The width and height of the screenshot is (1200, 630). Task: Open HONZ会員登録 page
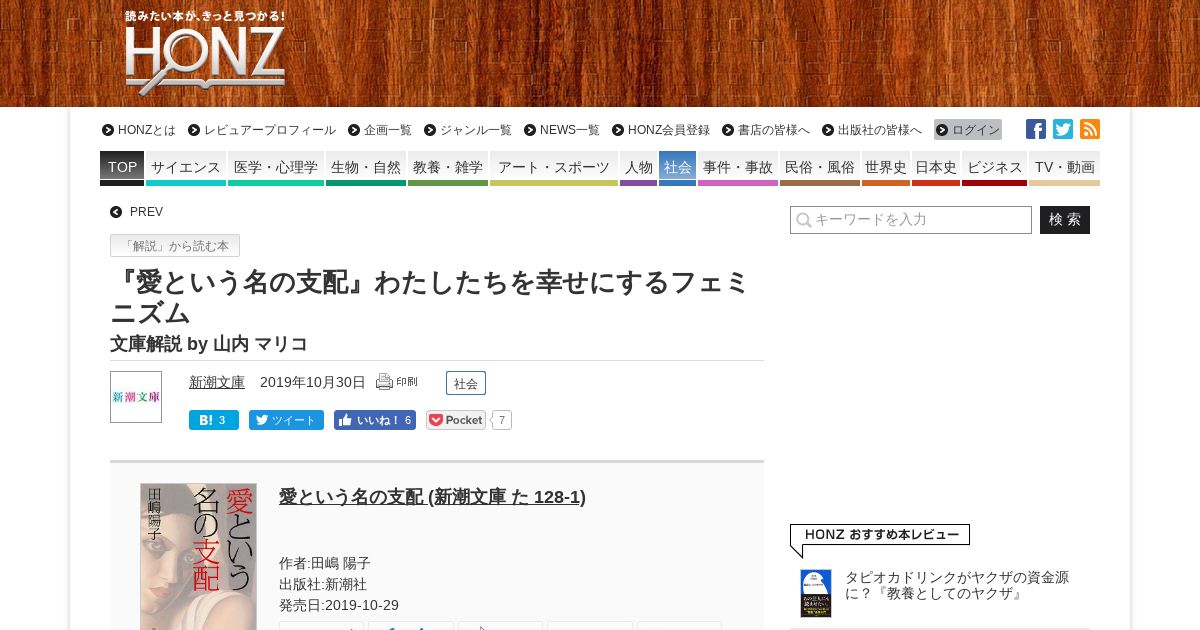point(661,130)
